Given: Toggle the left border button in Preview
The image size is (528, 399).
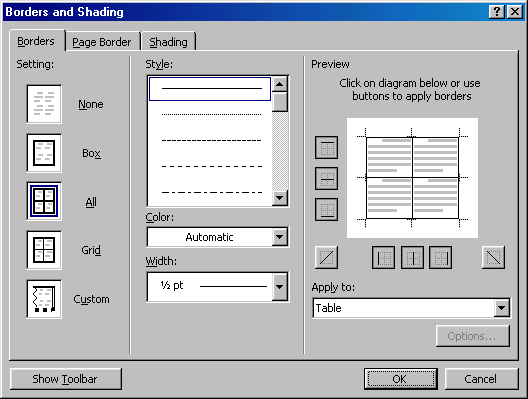Looking at the screenshot, I should tap(384, 258).
